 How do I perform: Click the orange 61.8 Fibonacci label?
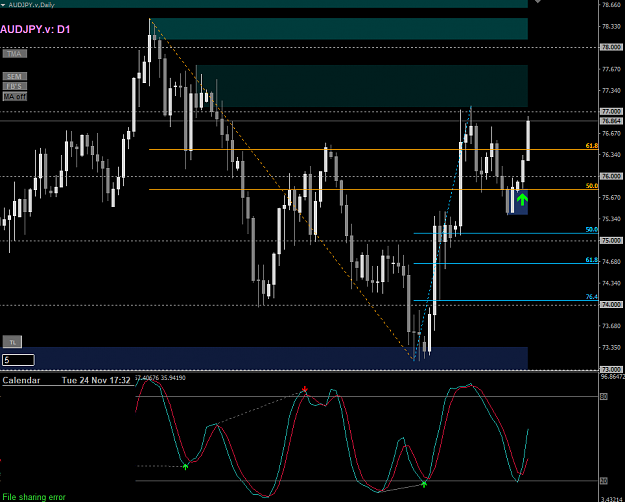pyautogui.click(x=592, y=146)
